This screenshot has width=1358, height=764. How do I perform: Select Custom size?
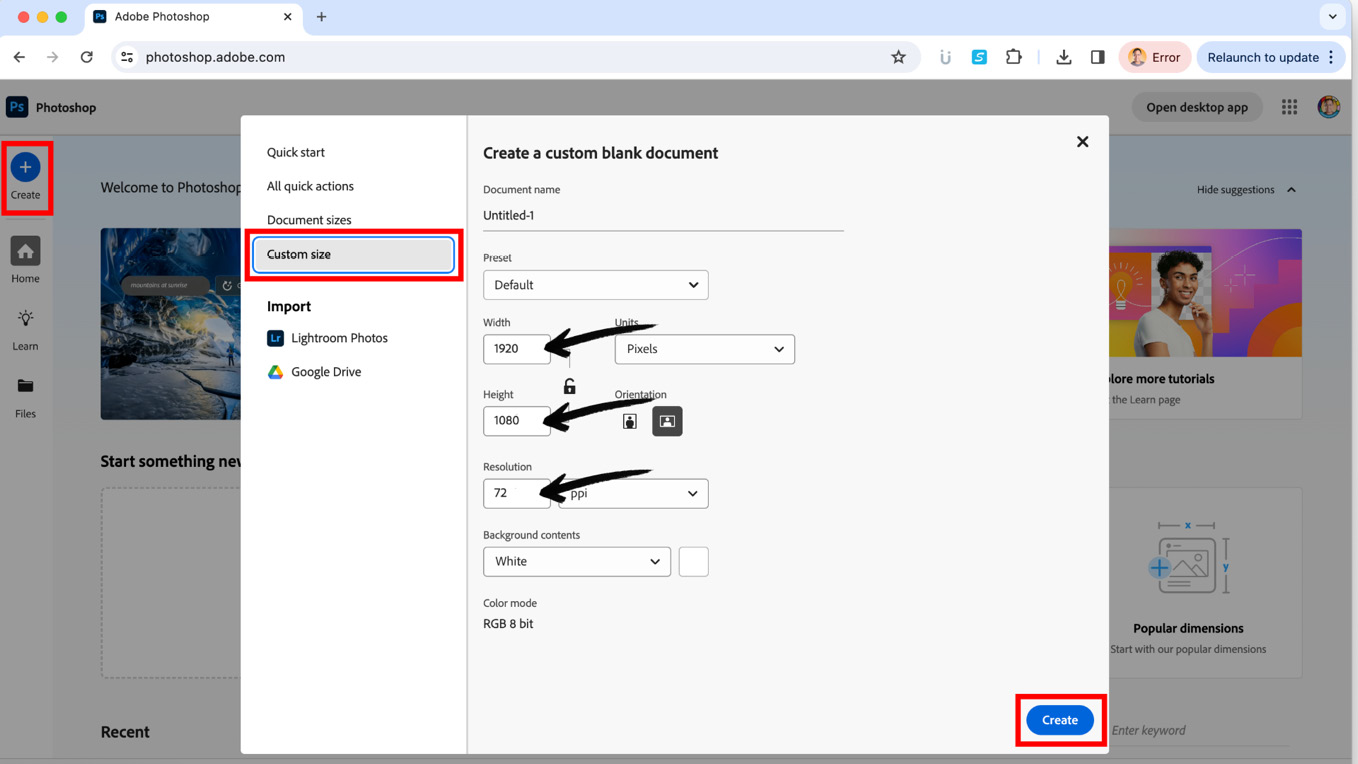click(x=354, y=255)
